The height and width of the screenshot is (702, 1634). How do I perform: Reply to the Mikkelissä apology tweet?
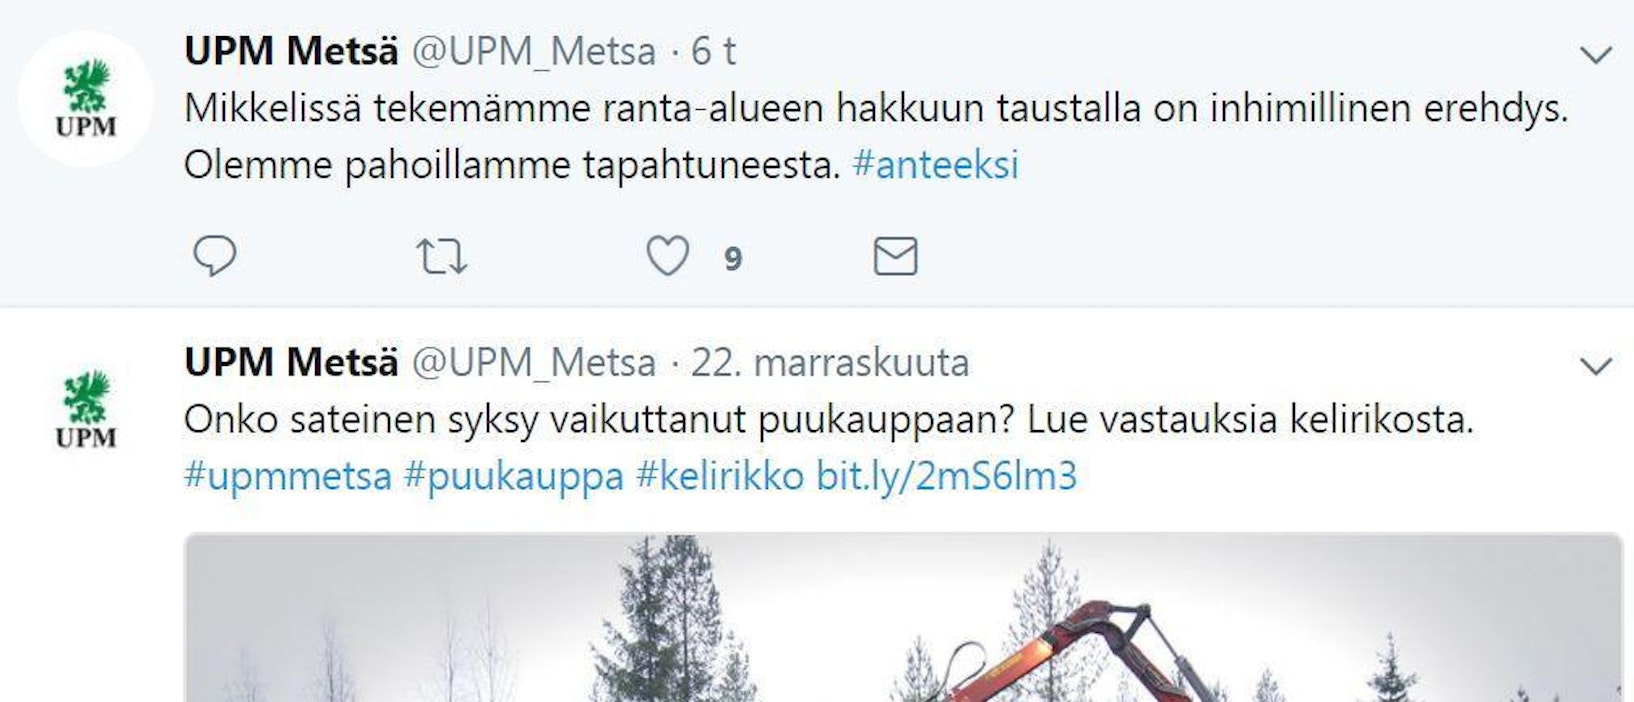214,256
